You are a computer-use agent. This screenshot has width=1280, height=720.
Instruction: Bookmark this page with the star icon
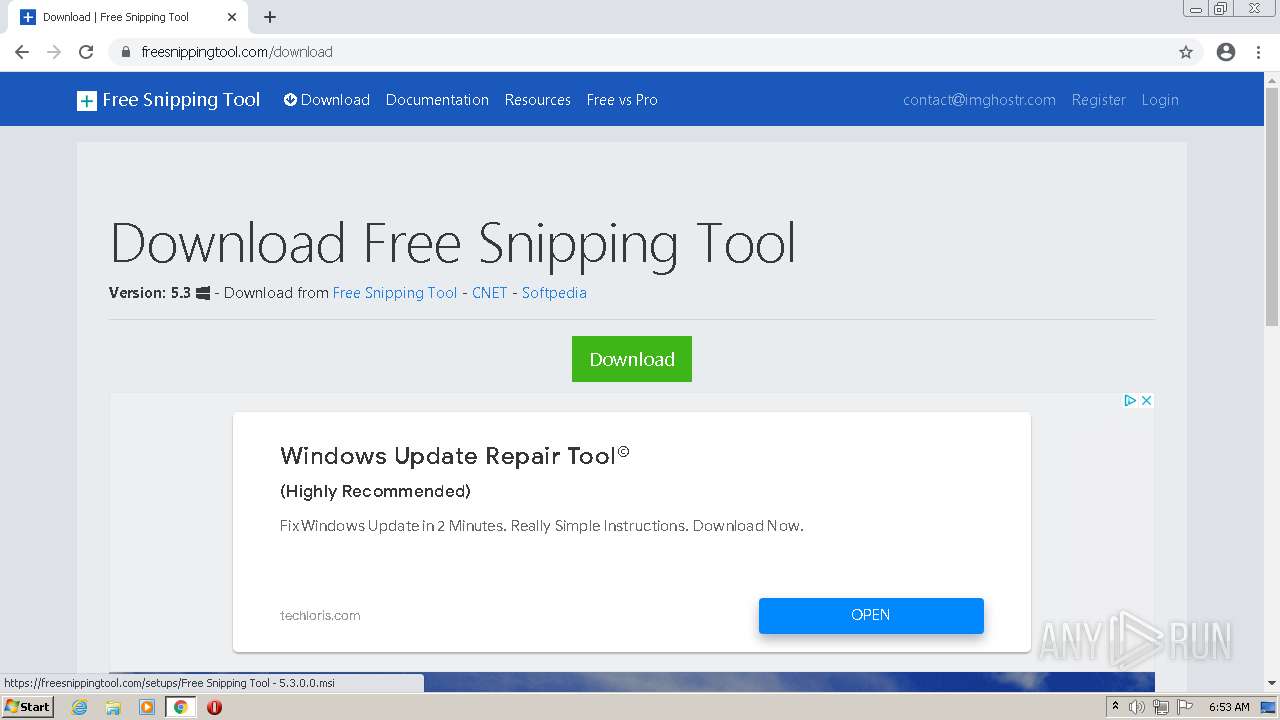pos(1186,52)
